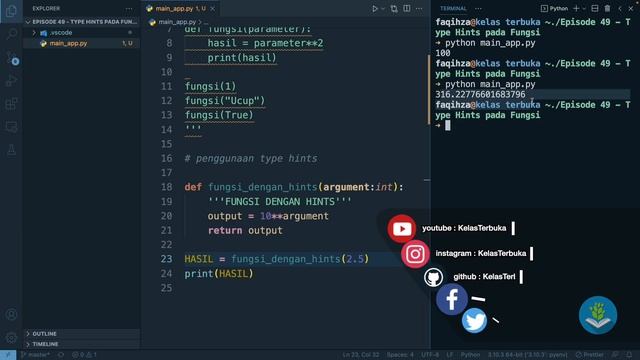Open the Manage gear settings
Viewport: 640px width, 360px height.
coord(11,338)
